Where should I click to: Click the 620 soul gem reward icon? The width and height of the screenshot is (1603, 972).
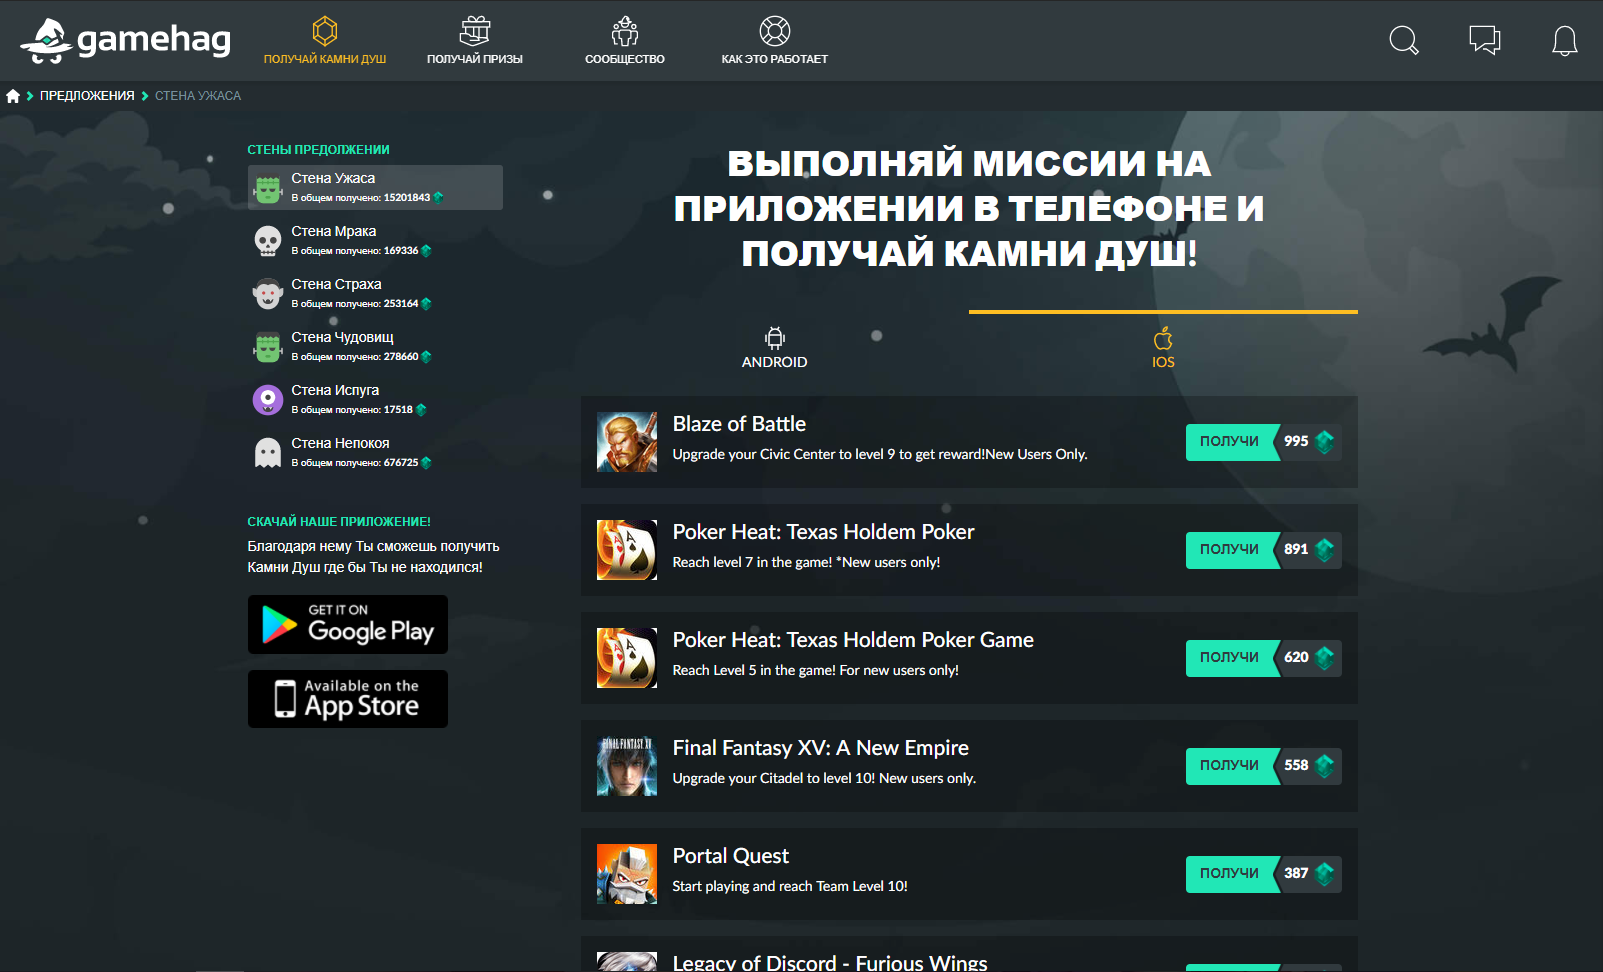click(x=1325, y=658)
